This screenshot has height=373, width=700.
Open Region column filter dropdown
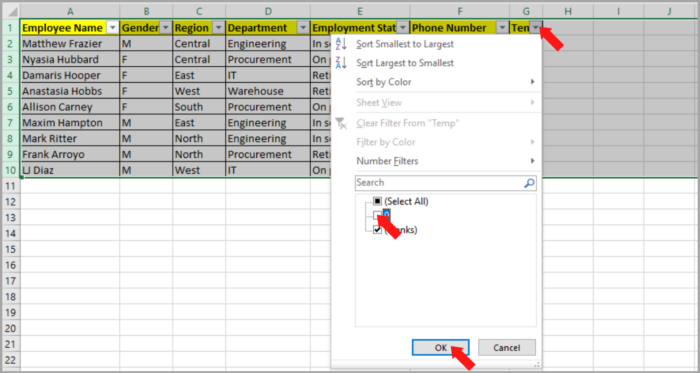[x=218, y=28]
